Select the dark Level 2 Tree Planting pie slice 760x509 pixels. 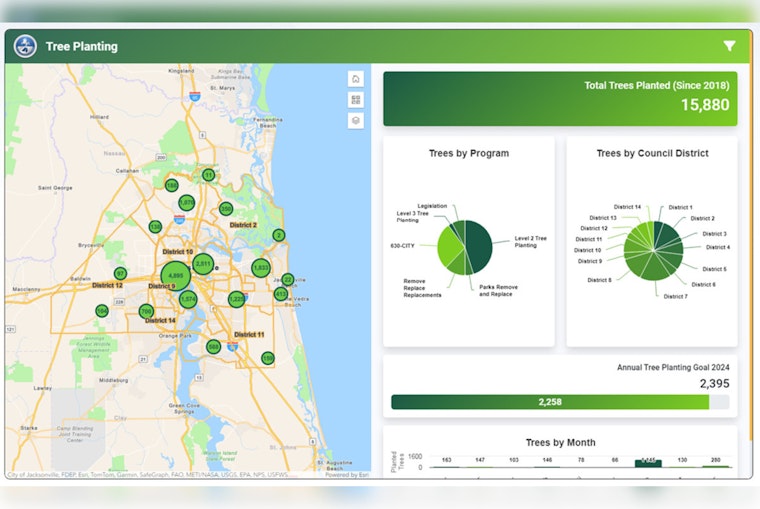[478, 246]
